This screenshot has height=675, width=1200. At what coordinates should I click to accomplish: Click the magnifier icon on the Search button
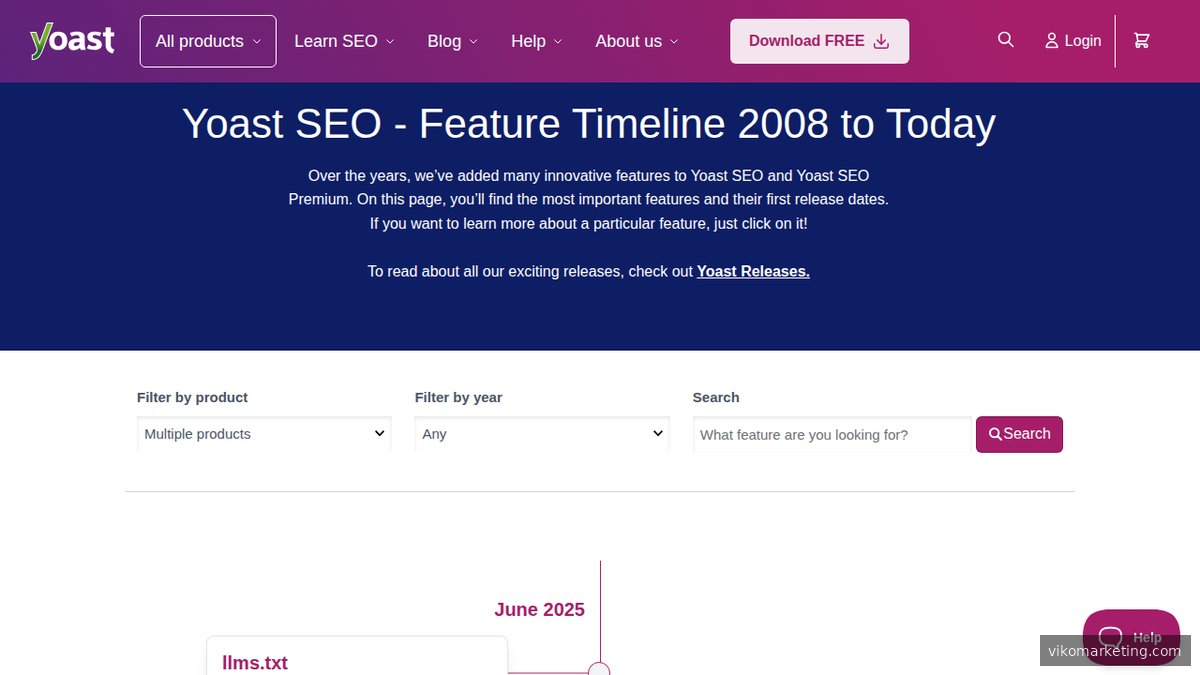pyautogui.click(x=995, y=434)
